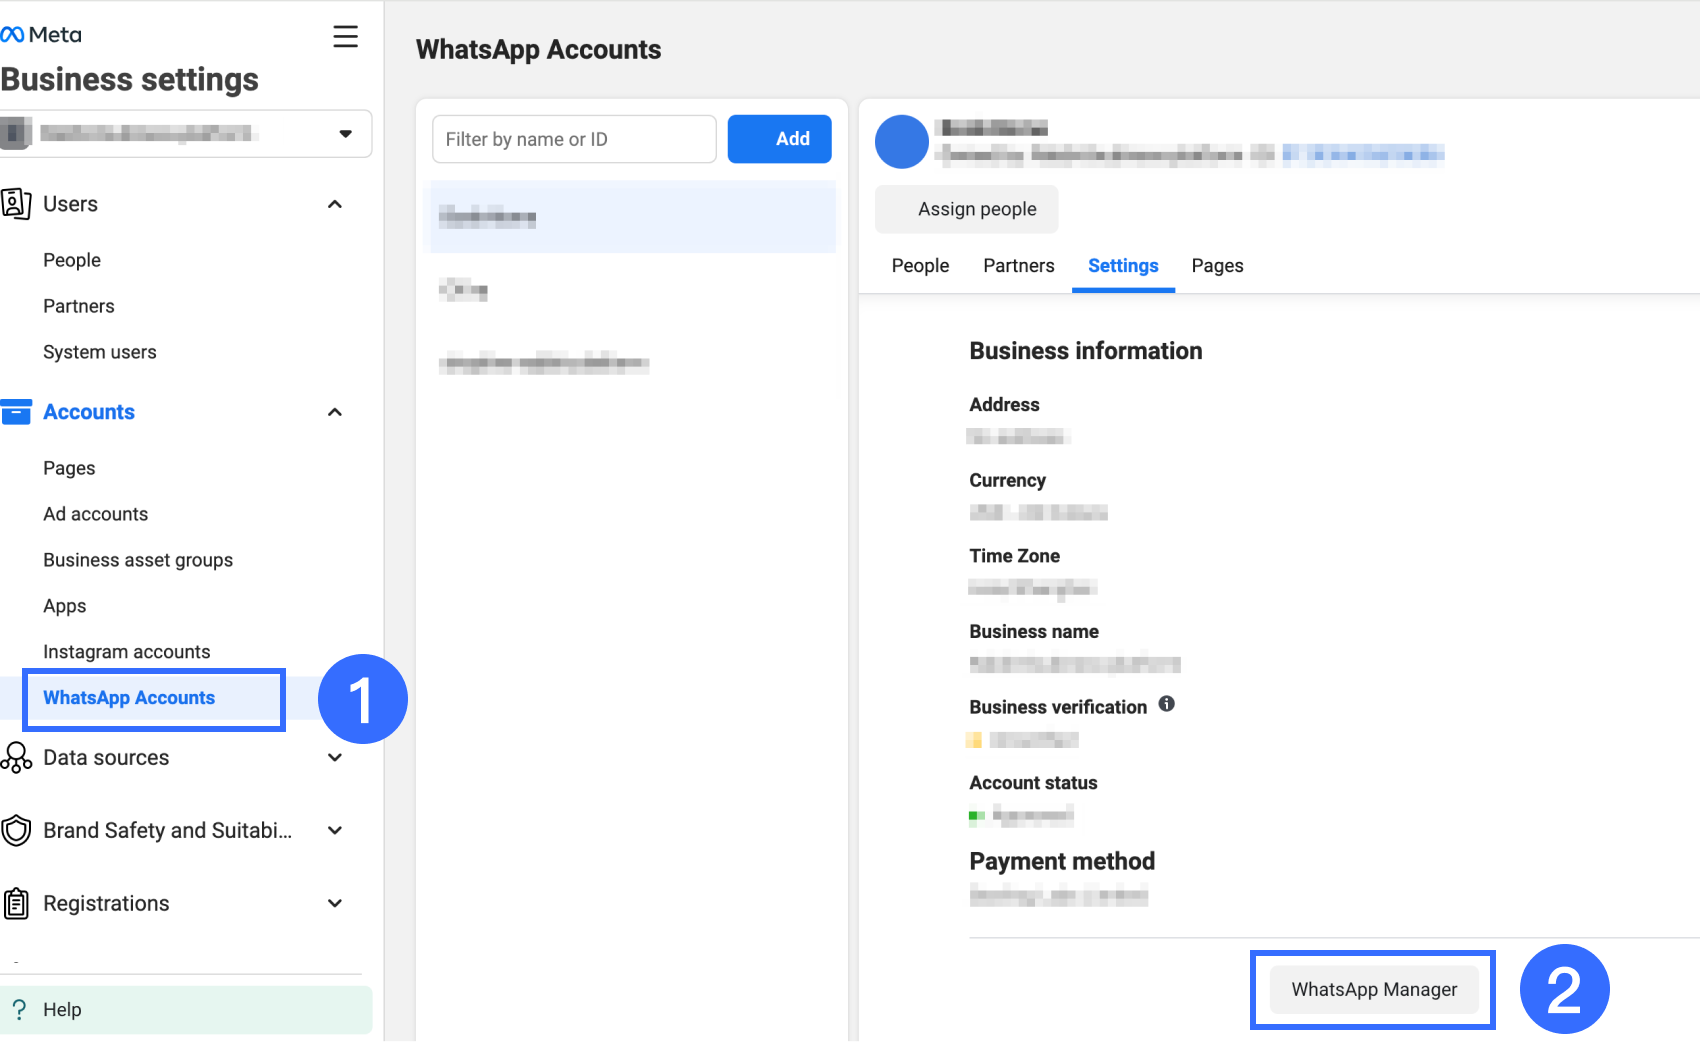
Task: Click the Business verification info icon
Action: (x=1166, y=704)
